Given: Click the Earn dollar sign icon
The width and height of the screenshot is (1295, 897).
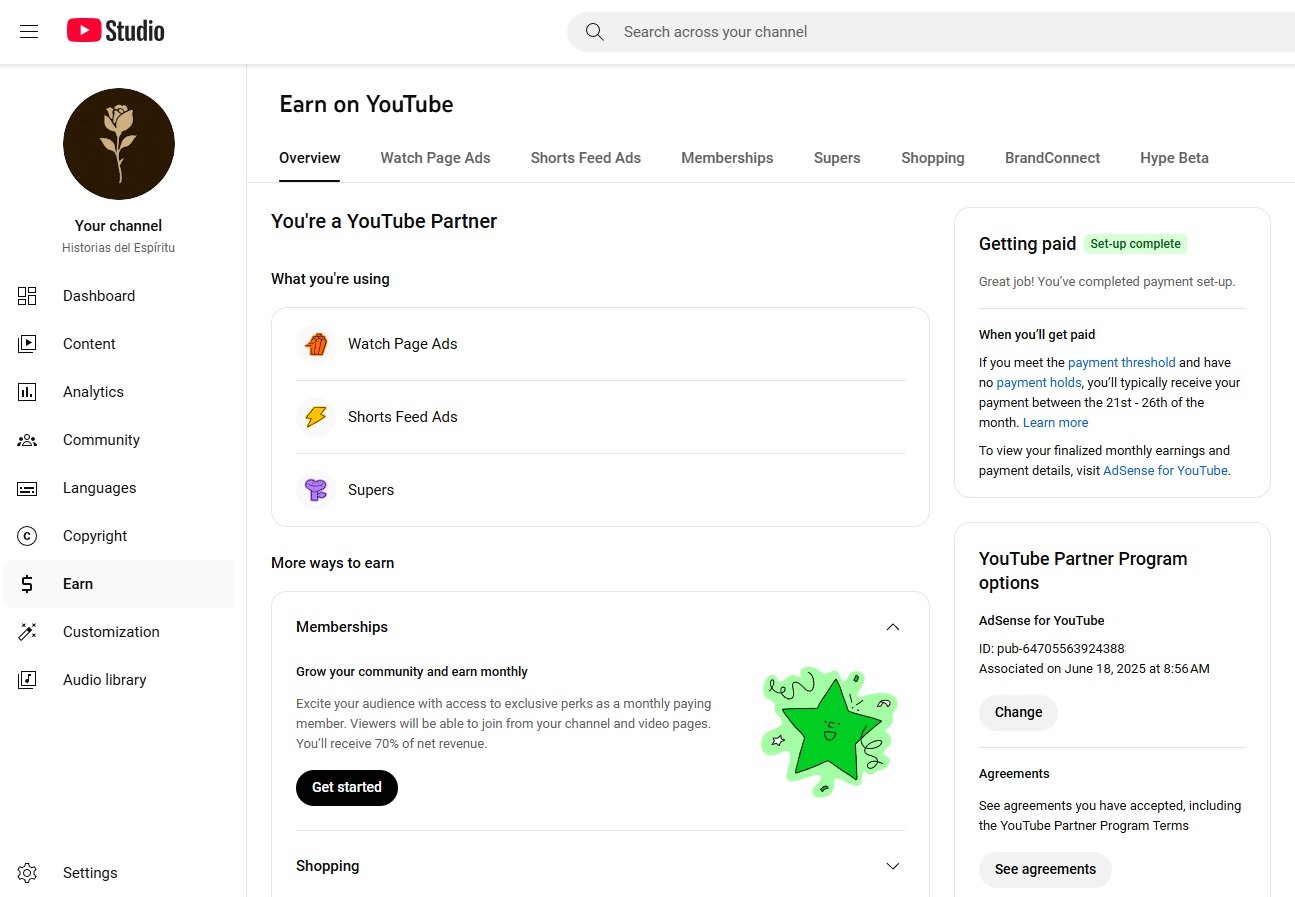Looking at the screenshot, I should [x=27, y=584].
